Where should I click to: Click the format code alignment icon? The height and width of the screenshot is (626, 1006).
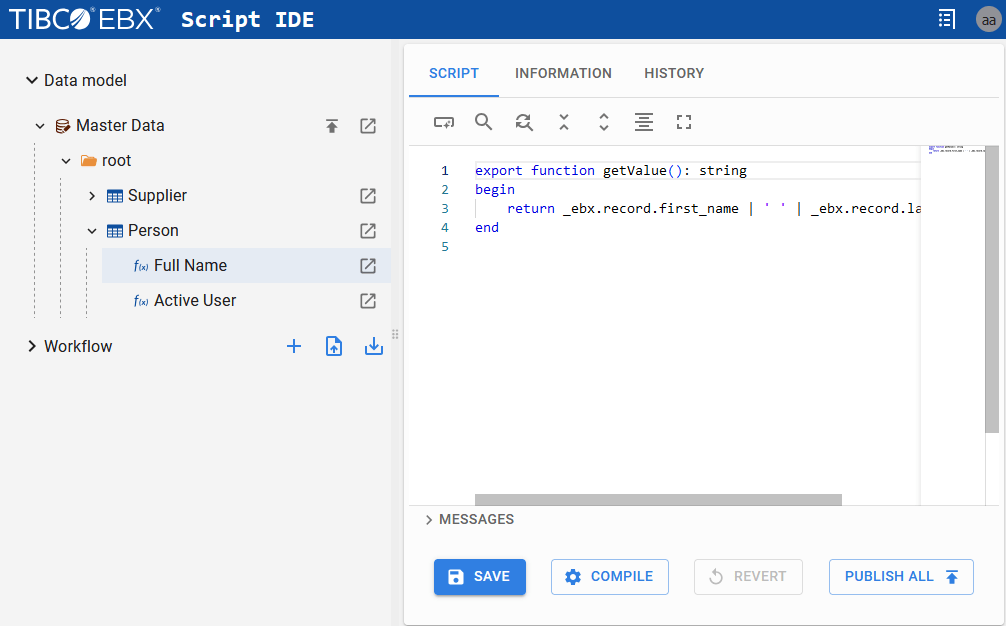coord(644,122)
